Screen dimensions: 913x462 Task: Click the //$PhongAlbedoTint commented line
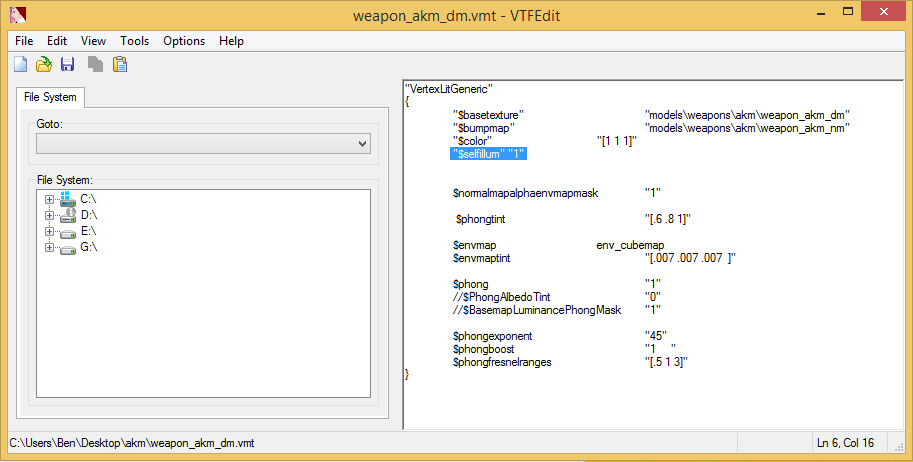coord(502,297)
